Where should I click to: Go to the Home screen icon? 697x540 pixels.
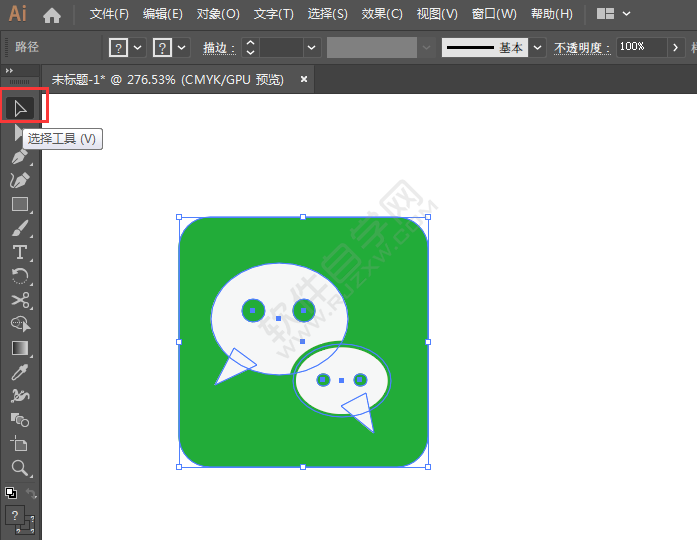[52, 15]
